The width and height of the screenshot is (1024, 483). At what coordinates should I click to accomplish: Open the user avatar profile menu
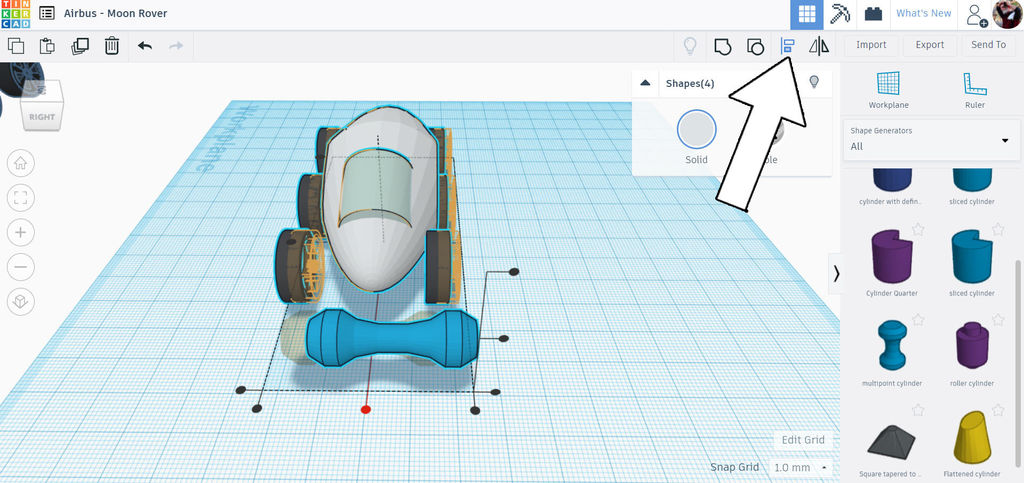(x=1006, y=14)
